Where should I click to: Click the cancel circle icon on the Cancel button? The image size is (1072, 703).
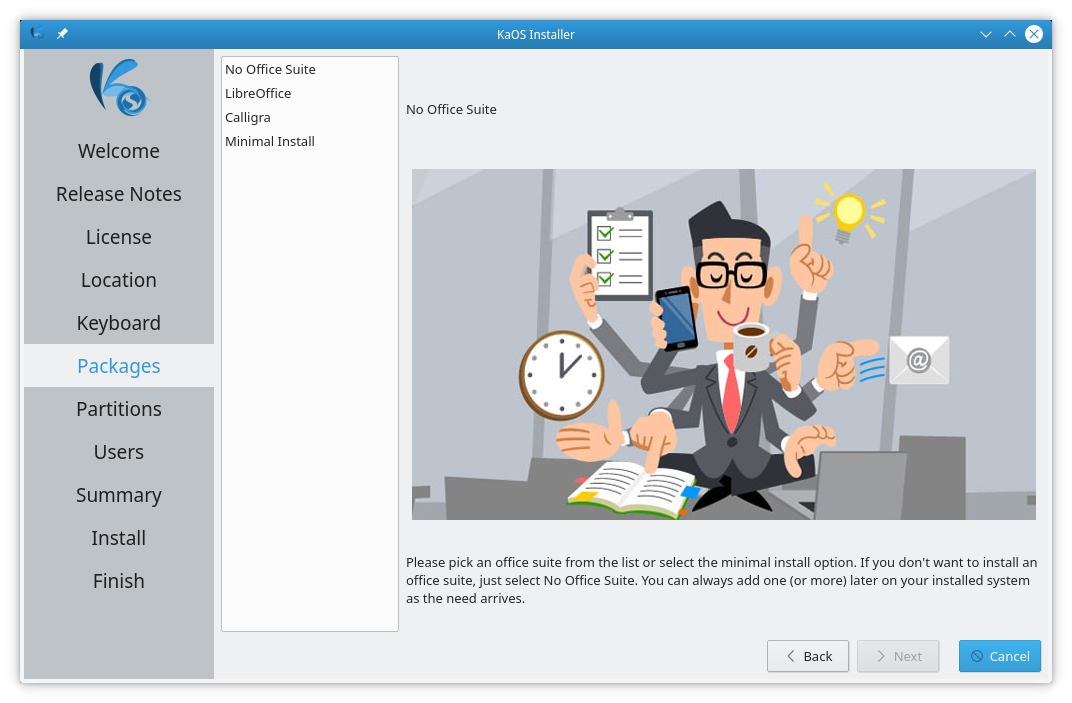(977, 656)
